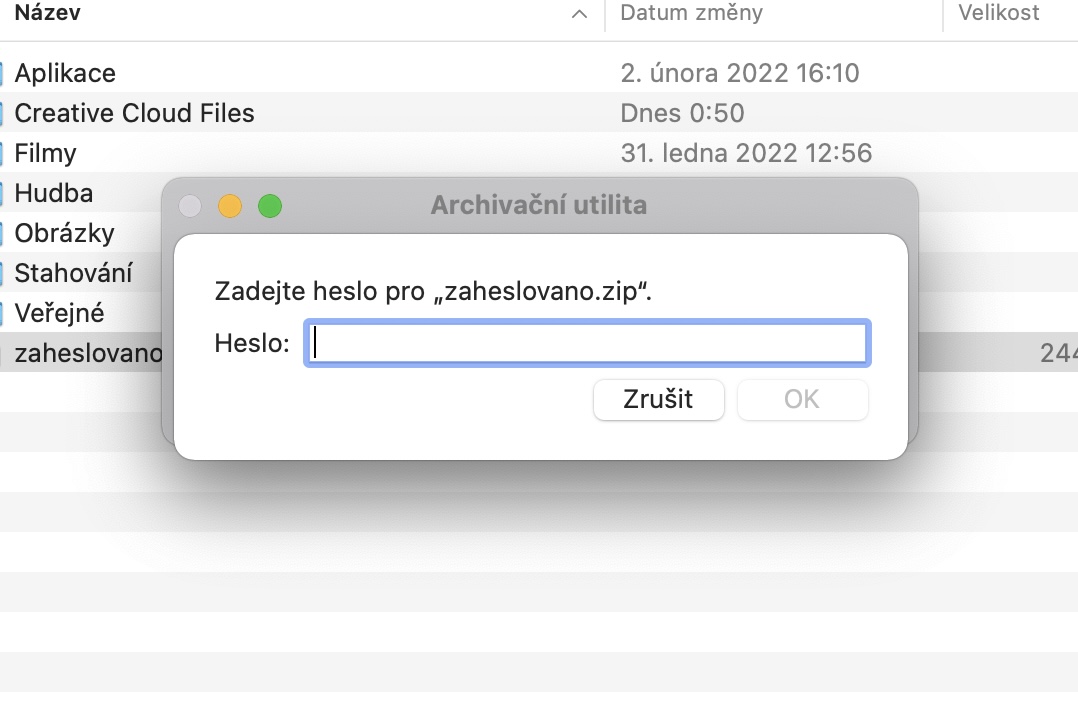
Task: Select the zaheslovano file row
Action: pyautogui.click(x=88, y=353)
